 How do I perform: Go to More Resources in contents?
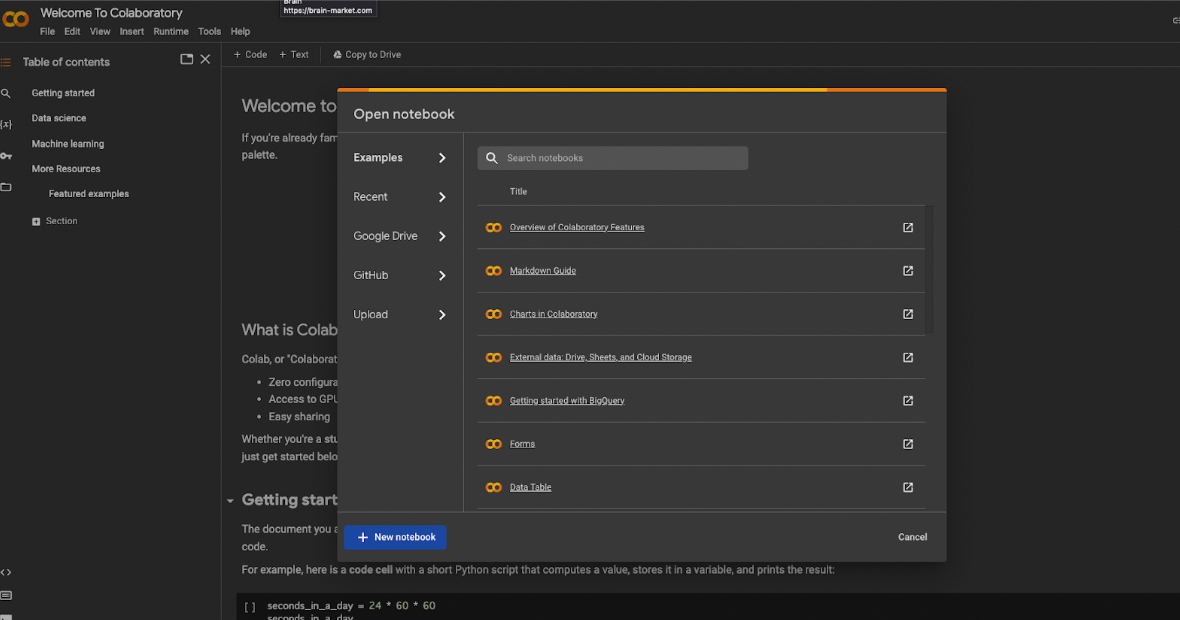click(65, 169)
